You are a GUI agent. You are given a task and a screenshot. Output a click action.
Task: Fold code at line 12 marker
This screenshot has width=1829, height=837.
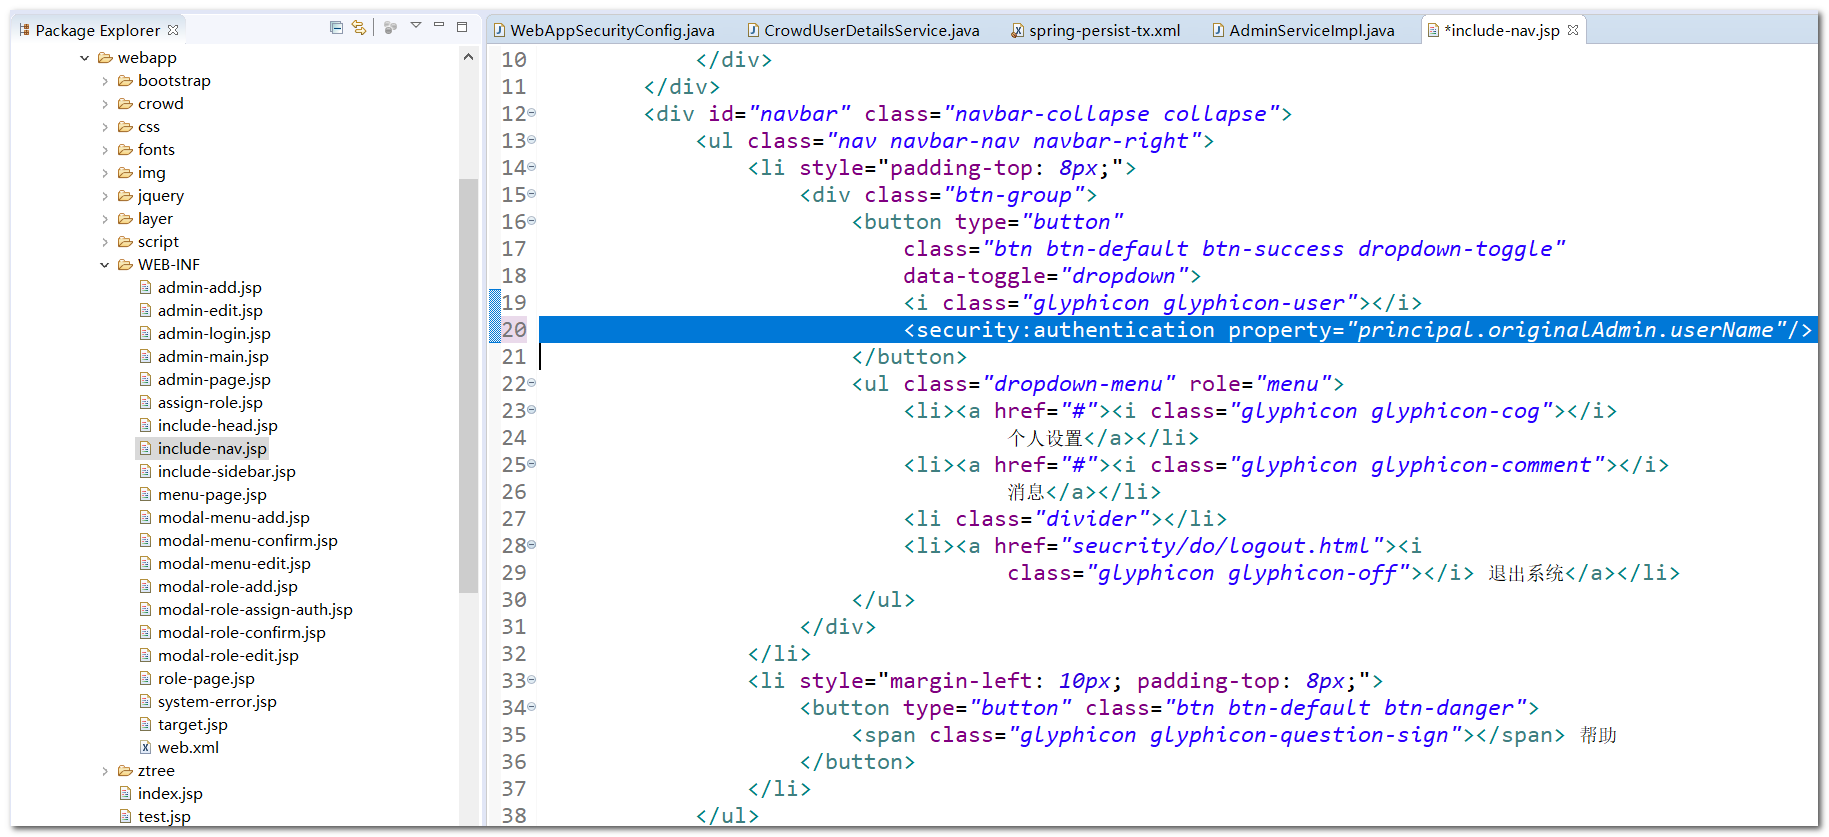(x=532, y=113)
